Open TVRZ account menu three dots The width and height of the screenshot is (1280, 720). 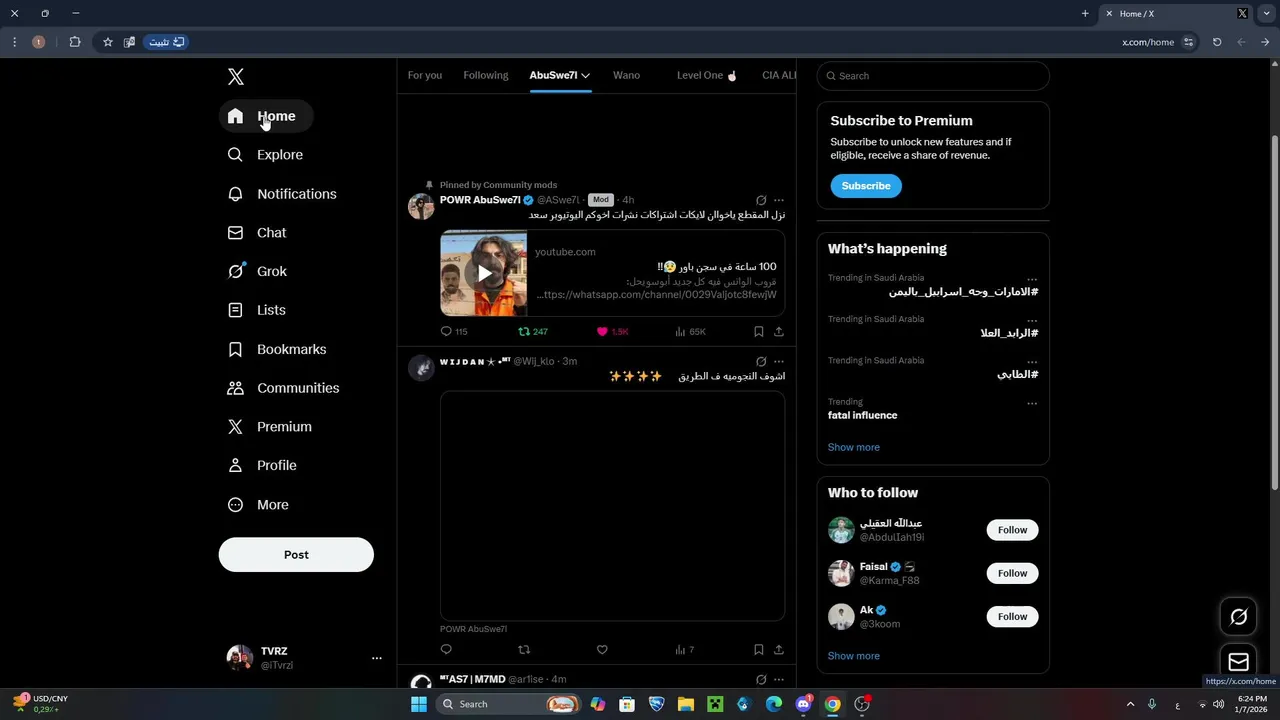(x=377, y=658)
